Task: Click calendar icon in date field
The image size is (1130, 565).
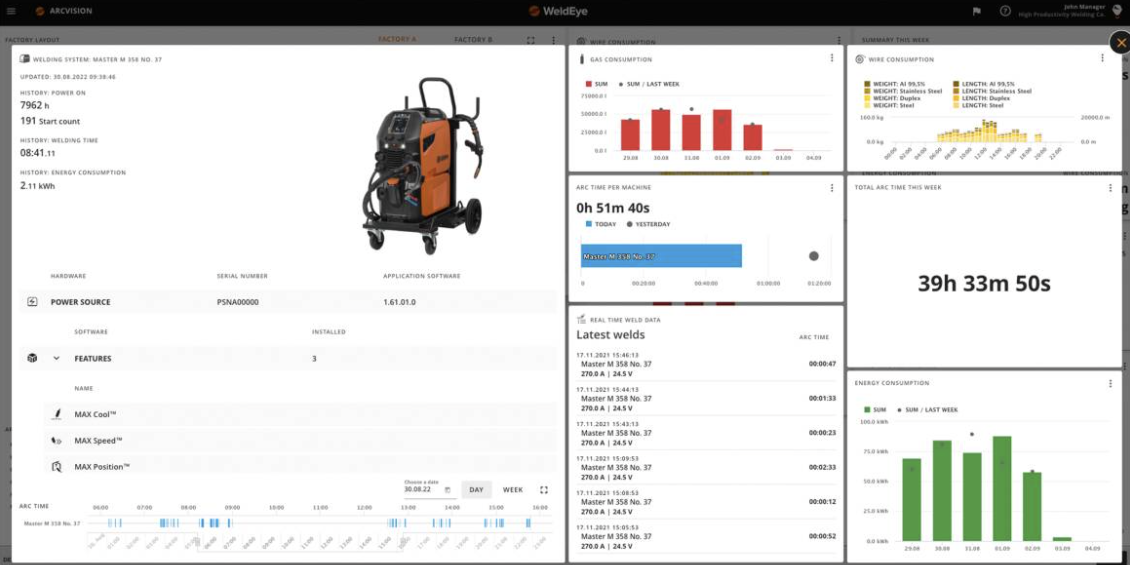Action: point(447,490)
